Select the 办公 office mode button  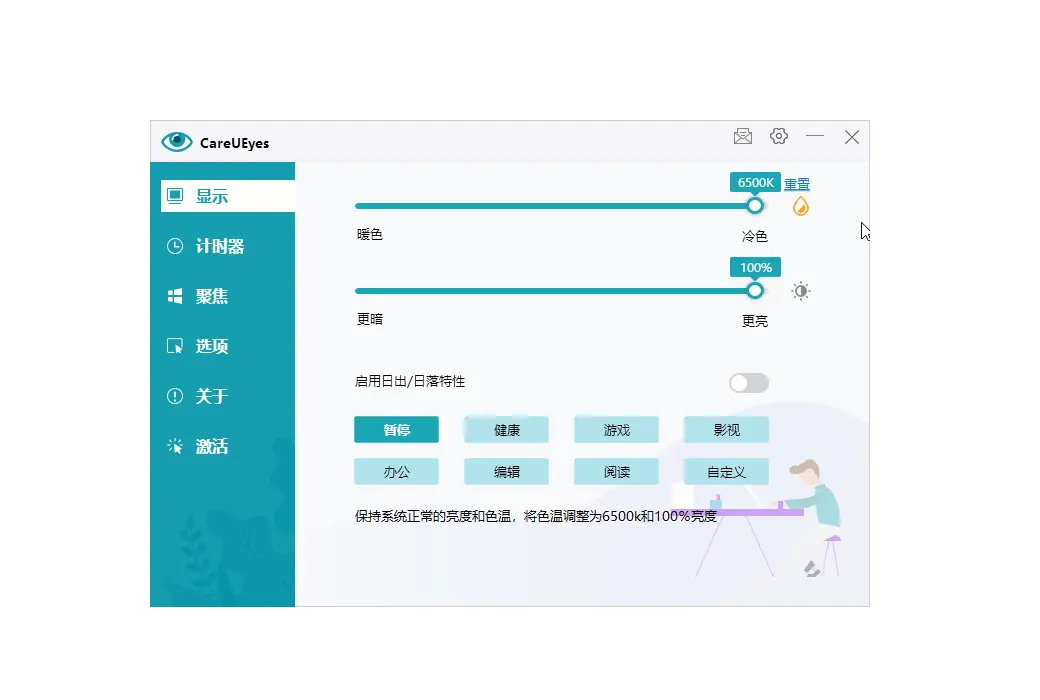397,472
